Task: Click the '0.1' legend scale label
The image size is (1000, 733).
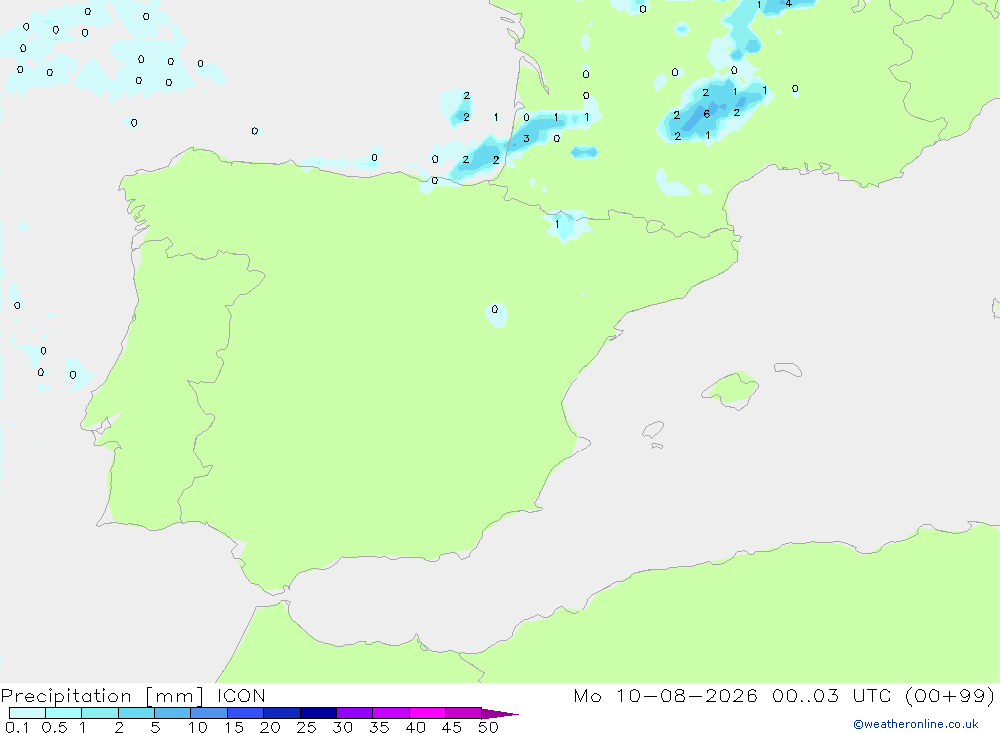Action: [x=17, y=727]
